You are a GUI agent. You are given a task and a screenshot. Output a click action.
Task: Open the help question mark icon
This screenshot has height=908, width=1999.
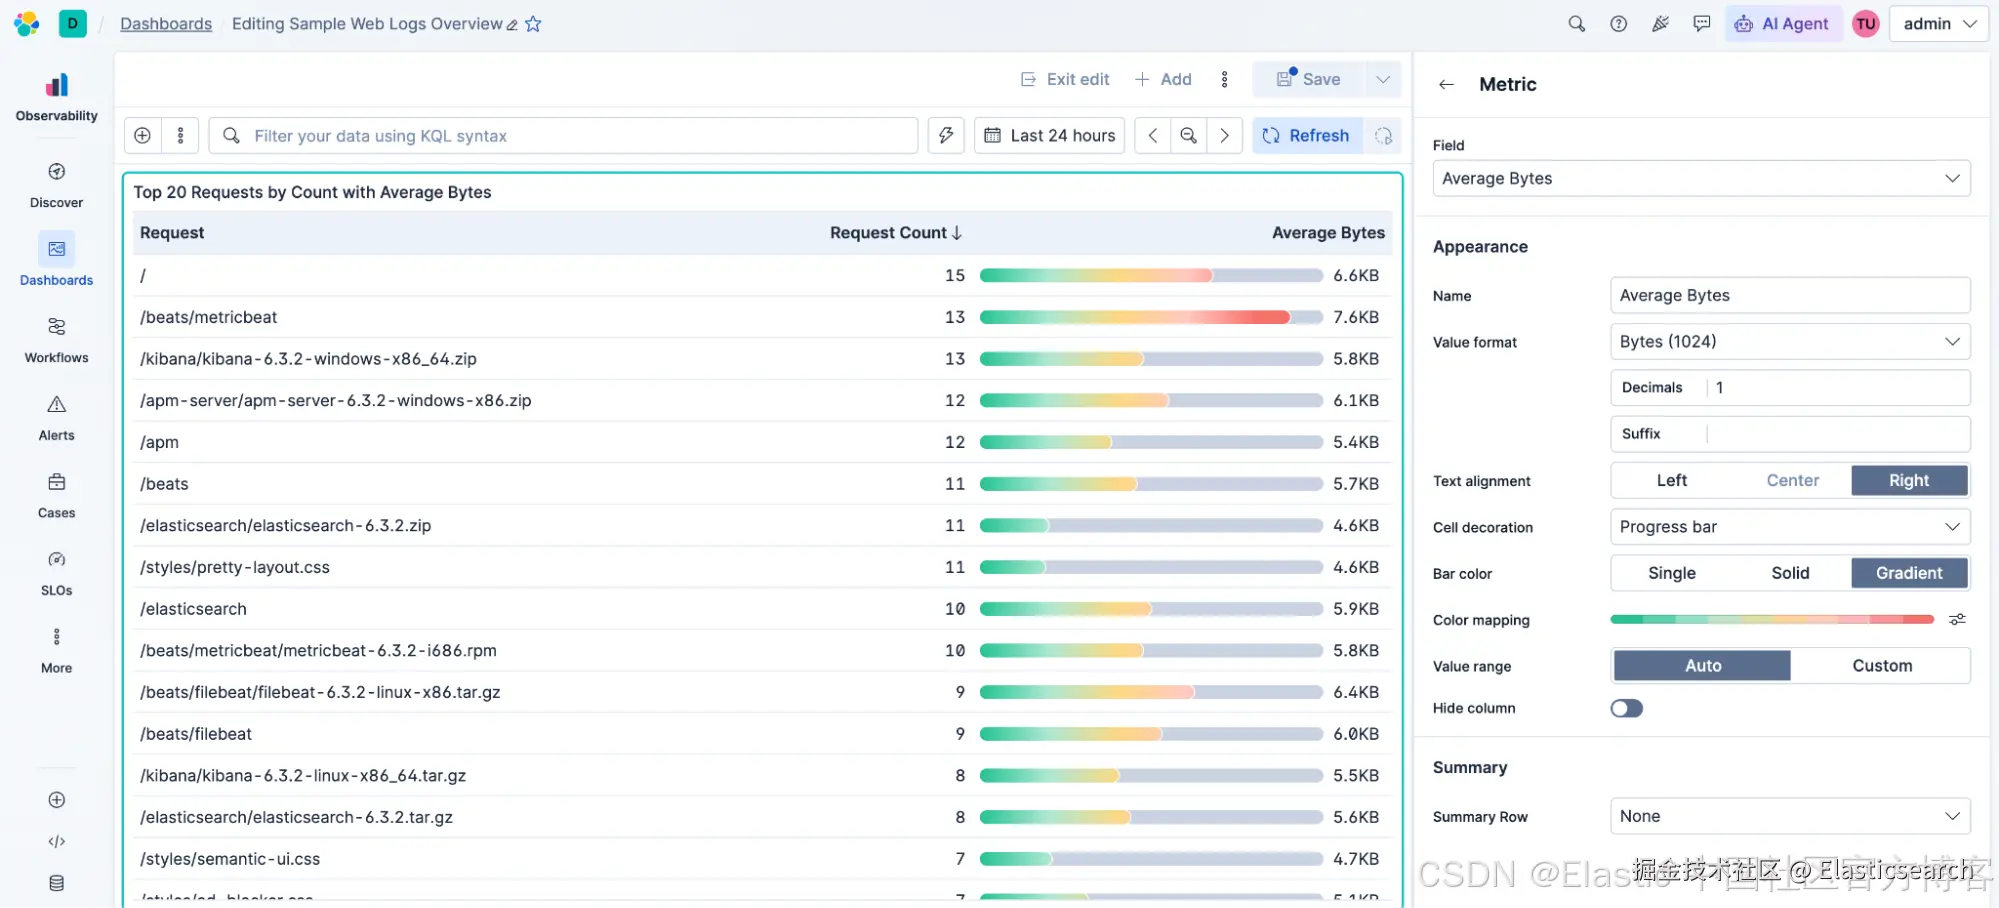[1618, 24]
